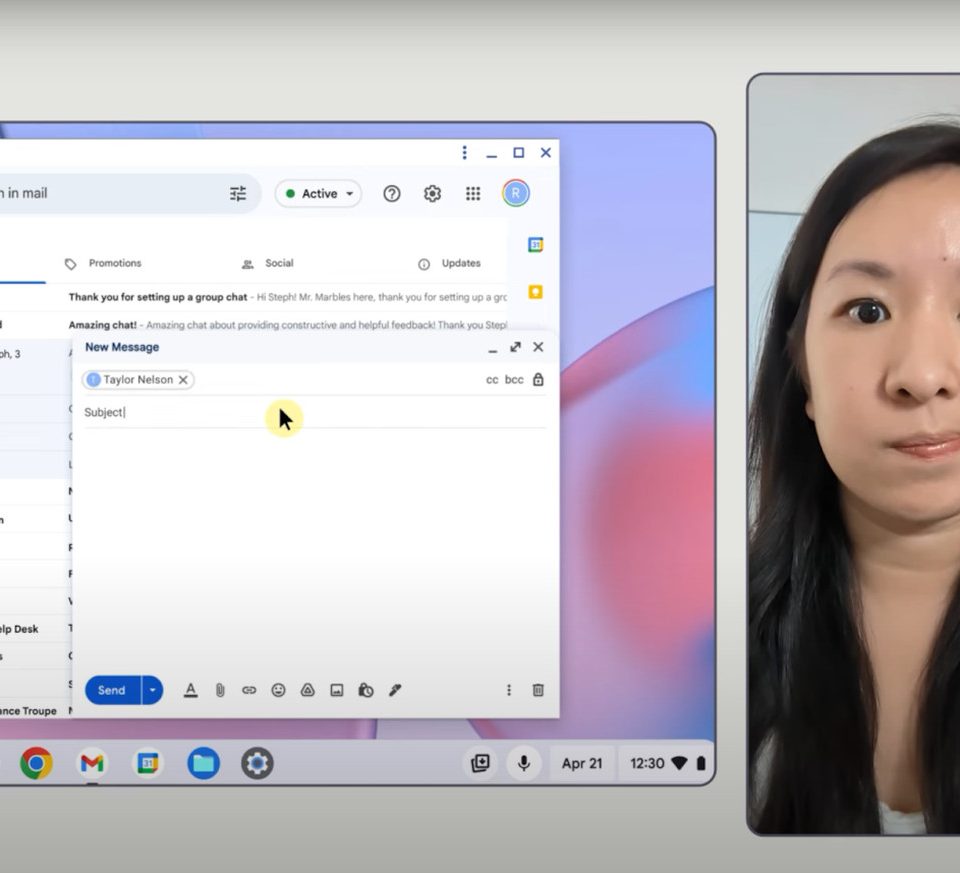The height and width of the screenshot is (873, 960).
Task: Open more send options arrow
Action: tap(152, 690)
